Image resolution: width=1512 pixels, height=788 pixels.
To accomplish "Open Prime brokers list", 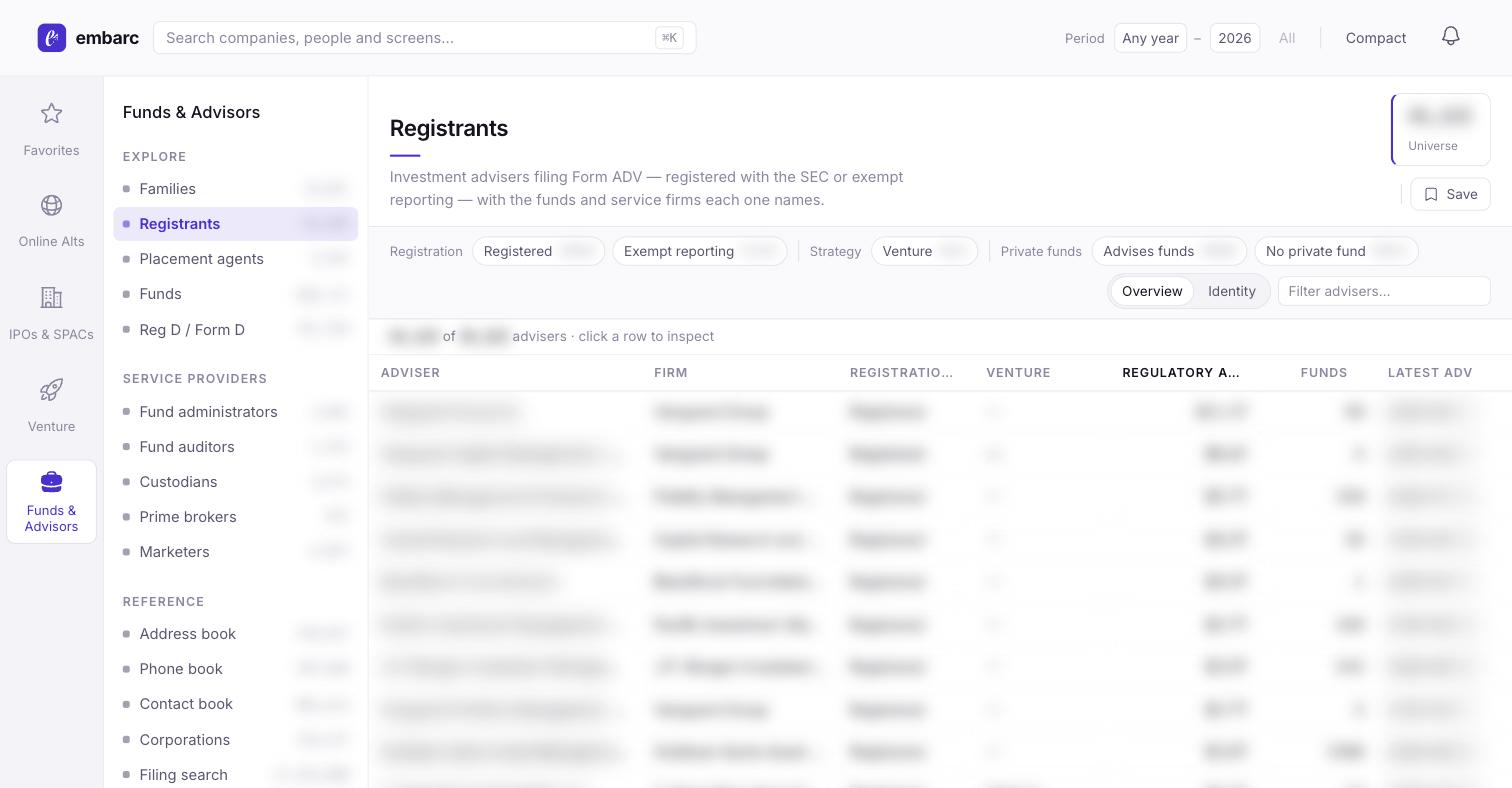I will point(236,517).
